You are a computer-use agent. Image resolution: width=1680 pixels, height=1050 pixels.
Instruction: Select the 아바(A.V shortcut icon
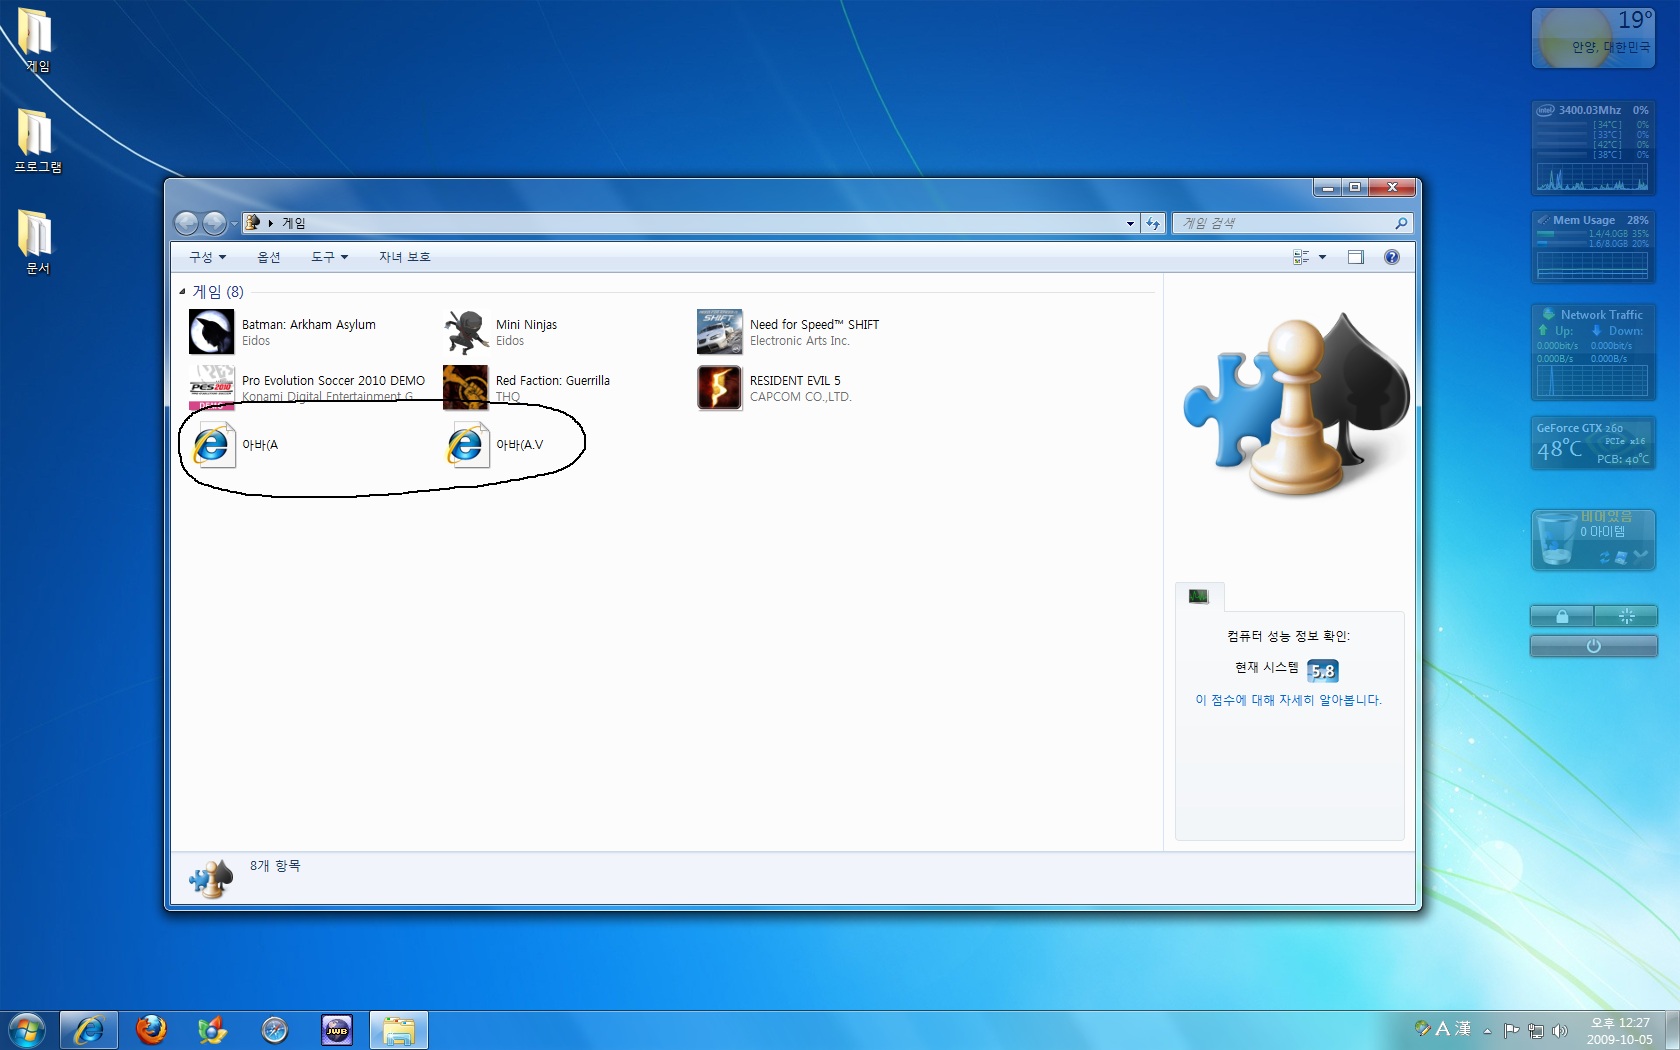pos(466,445)
